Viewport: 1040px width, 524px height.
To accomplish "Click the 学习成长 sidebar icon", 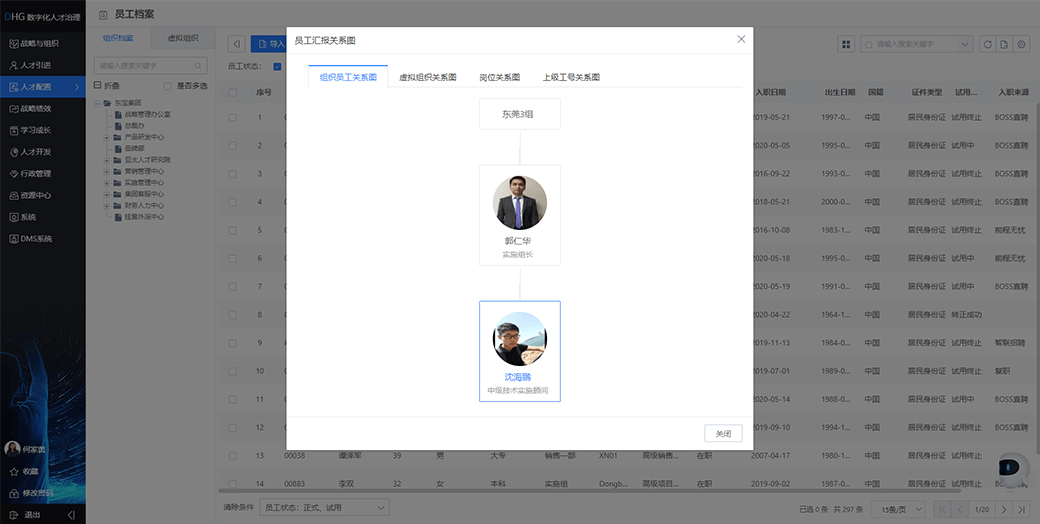I will (x=14, y=130).
